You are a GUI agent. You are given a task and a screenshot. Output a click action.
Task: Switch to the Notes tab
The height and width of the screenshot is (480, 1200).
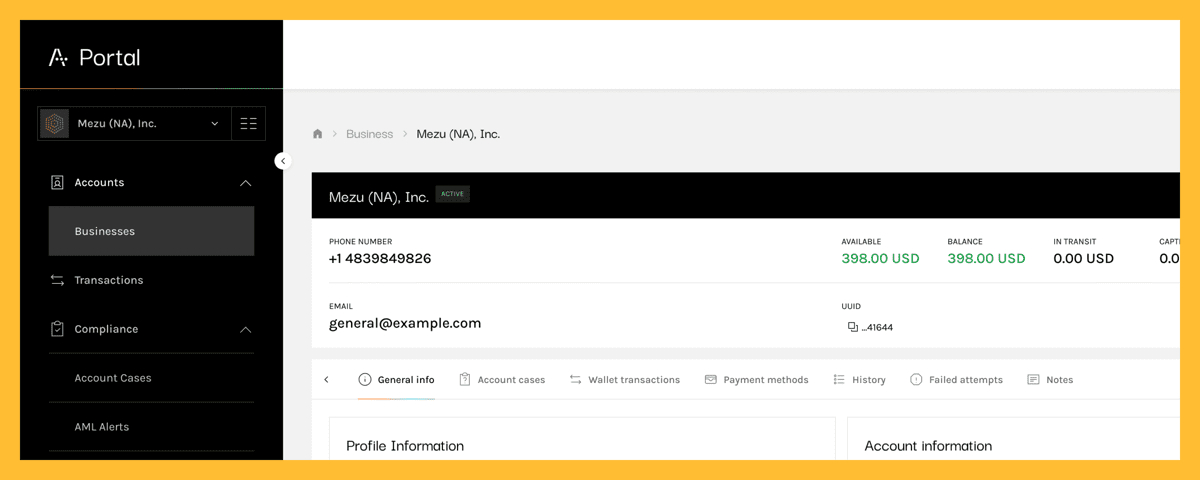click(1050, 380)
